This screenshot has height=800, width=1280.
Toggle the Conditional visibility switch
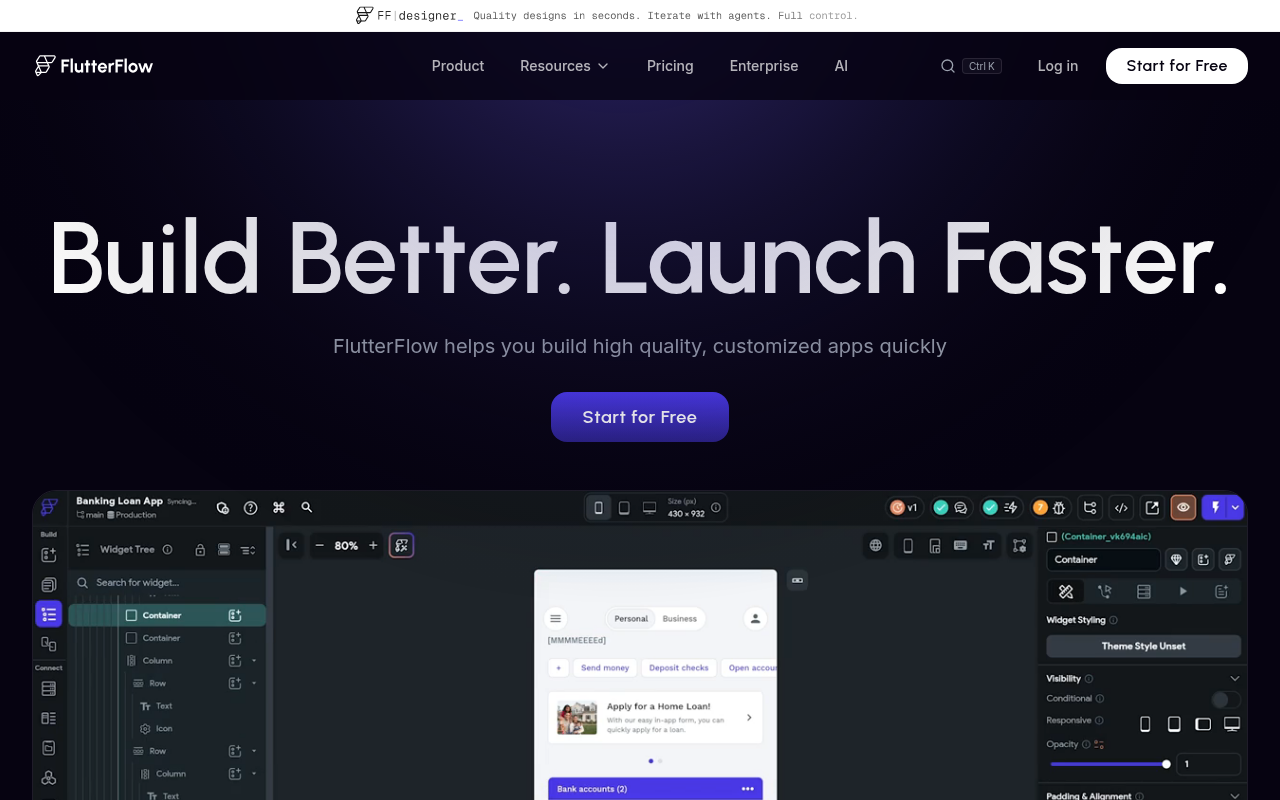1226,700
